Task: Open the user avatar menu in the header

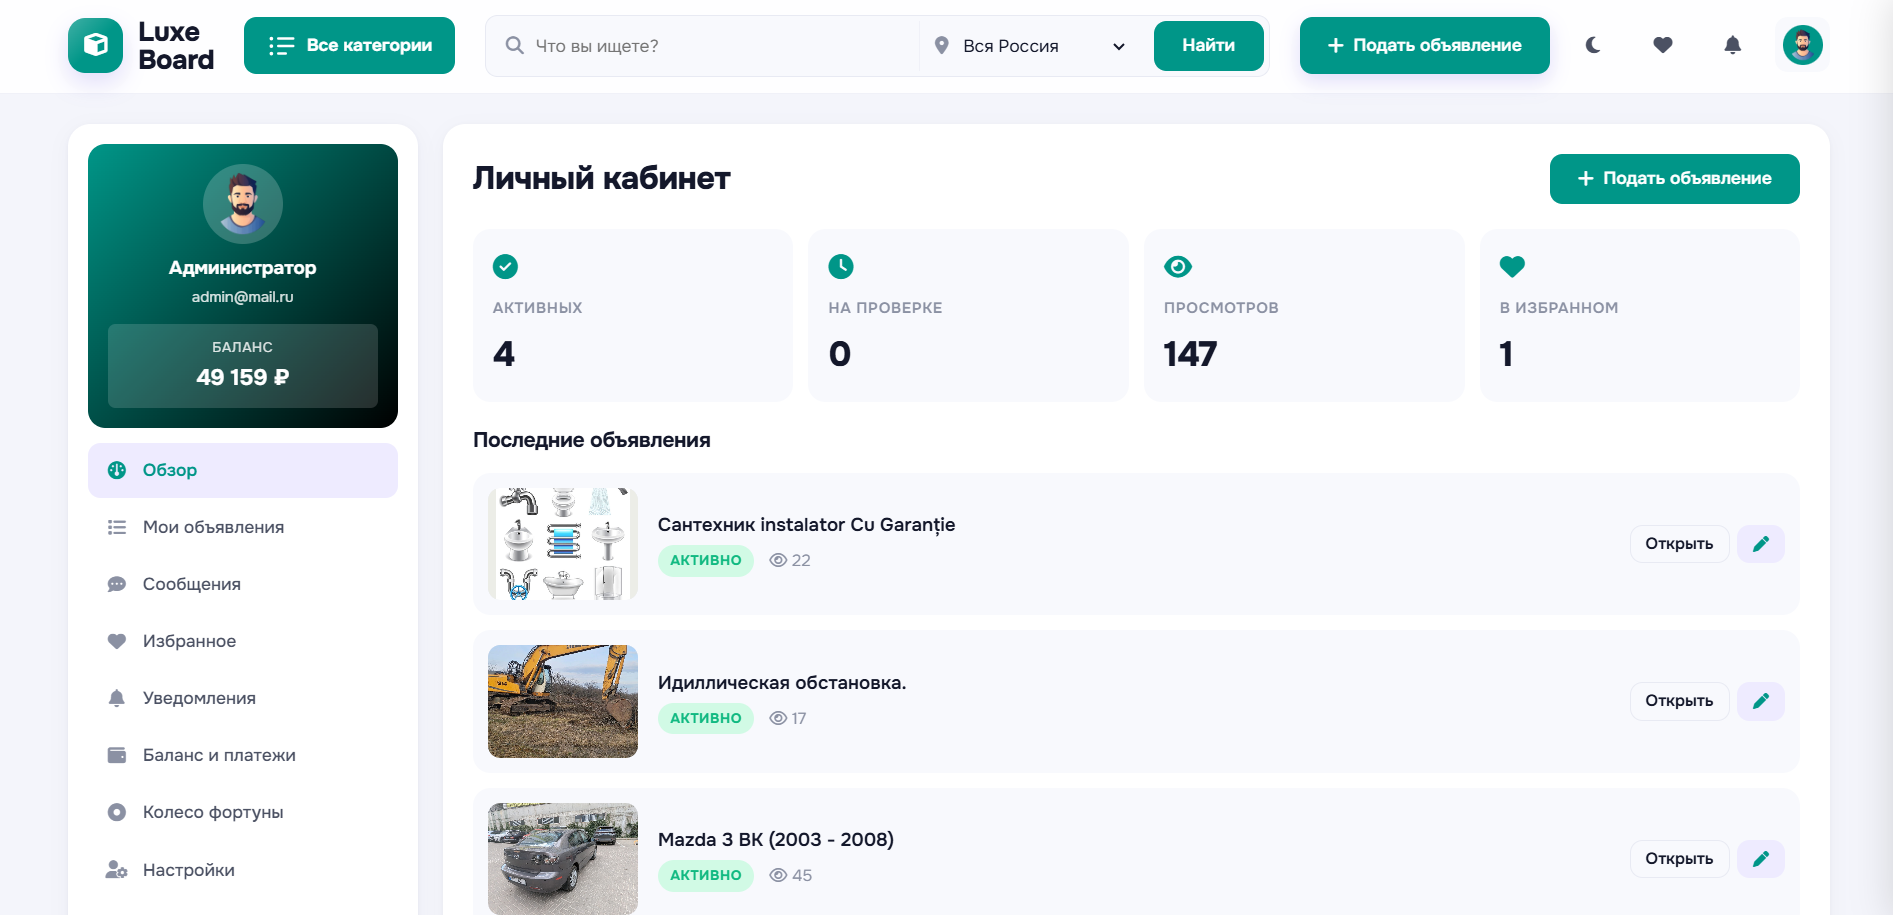Action: click(1803, 45)
